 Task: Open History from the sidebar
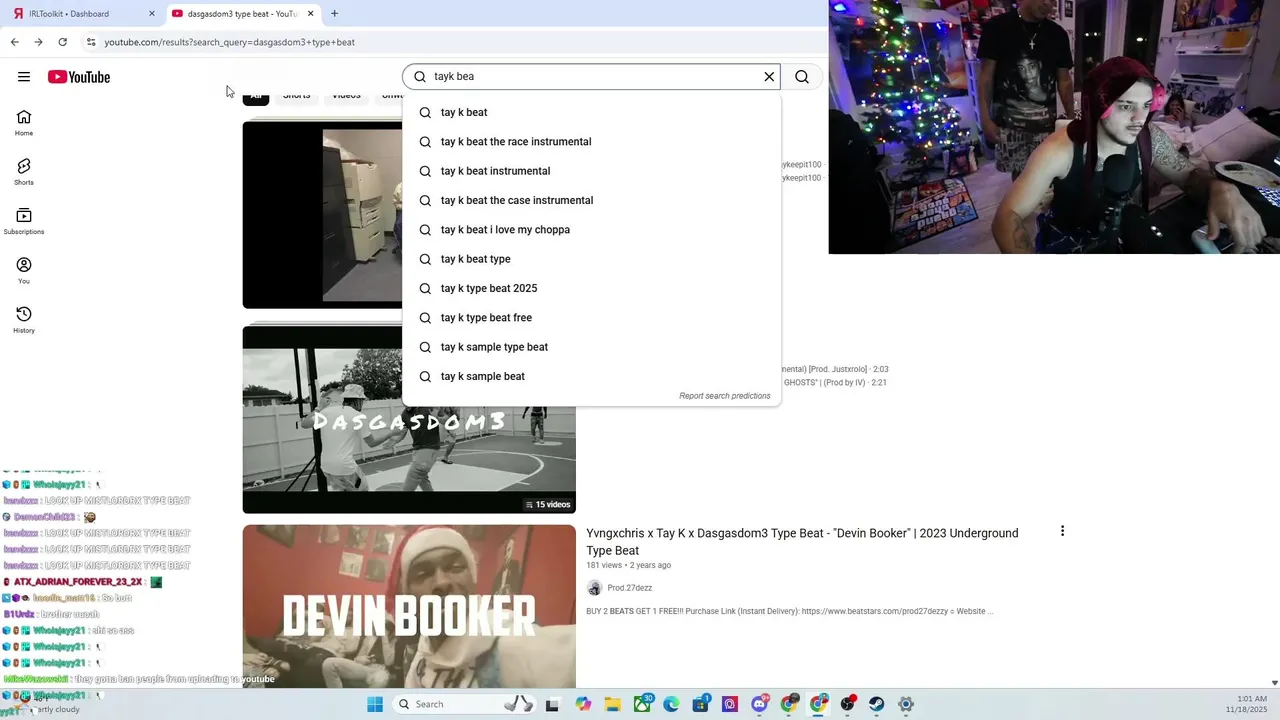tap(24, 320)
